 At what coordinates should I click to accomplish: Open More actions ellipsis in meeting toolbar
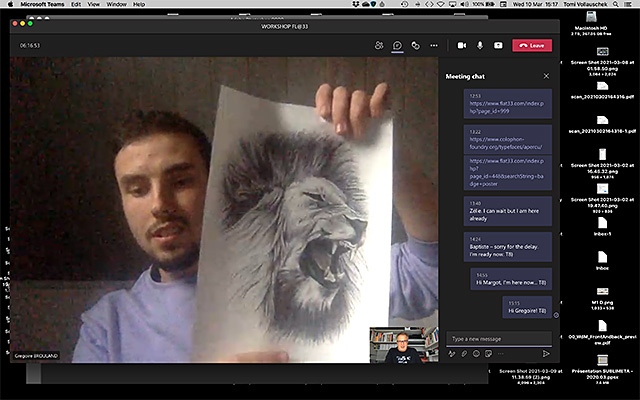(x=434, y=45)
